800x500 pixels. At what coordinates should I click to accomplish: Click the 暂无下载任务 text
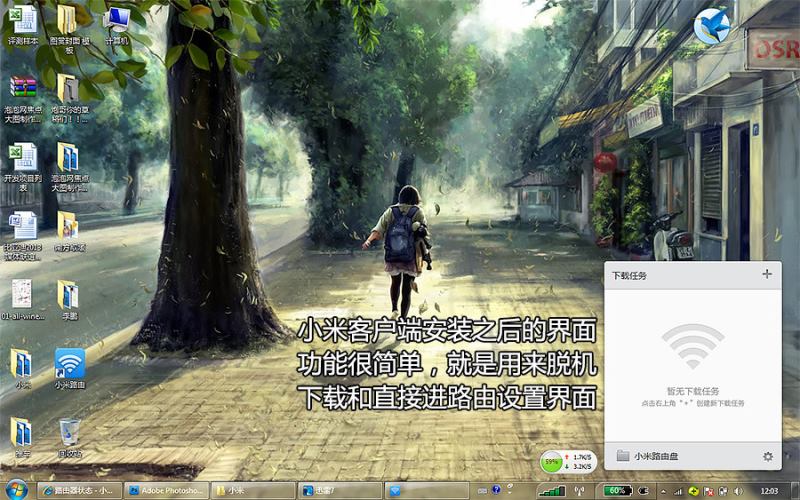point(692,391)
